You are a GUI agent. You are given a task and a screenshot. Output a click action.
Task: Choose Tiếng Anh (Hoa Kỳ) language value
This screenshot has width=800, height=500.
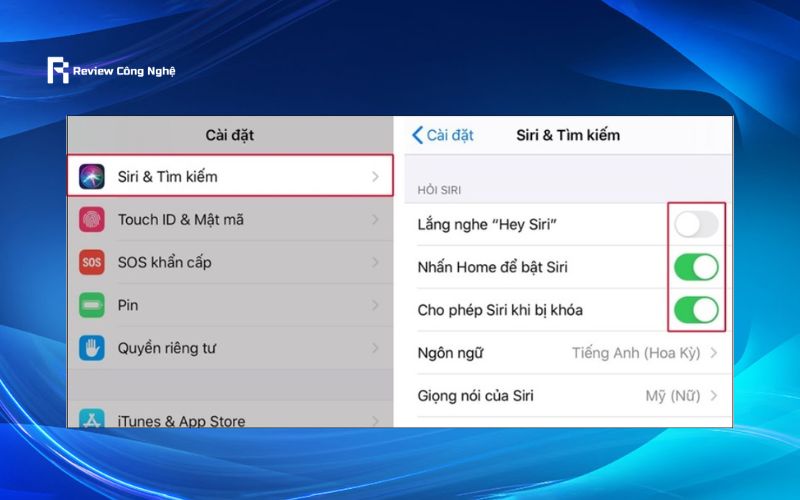click(636, 353)
